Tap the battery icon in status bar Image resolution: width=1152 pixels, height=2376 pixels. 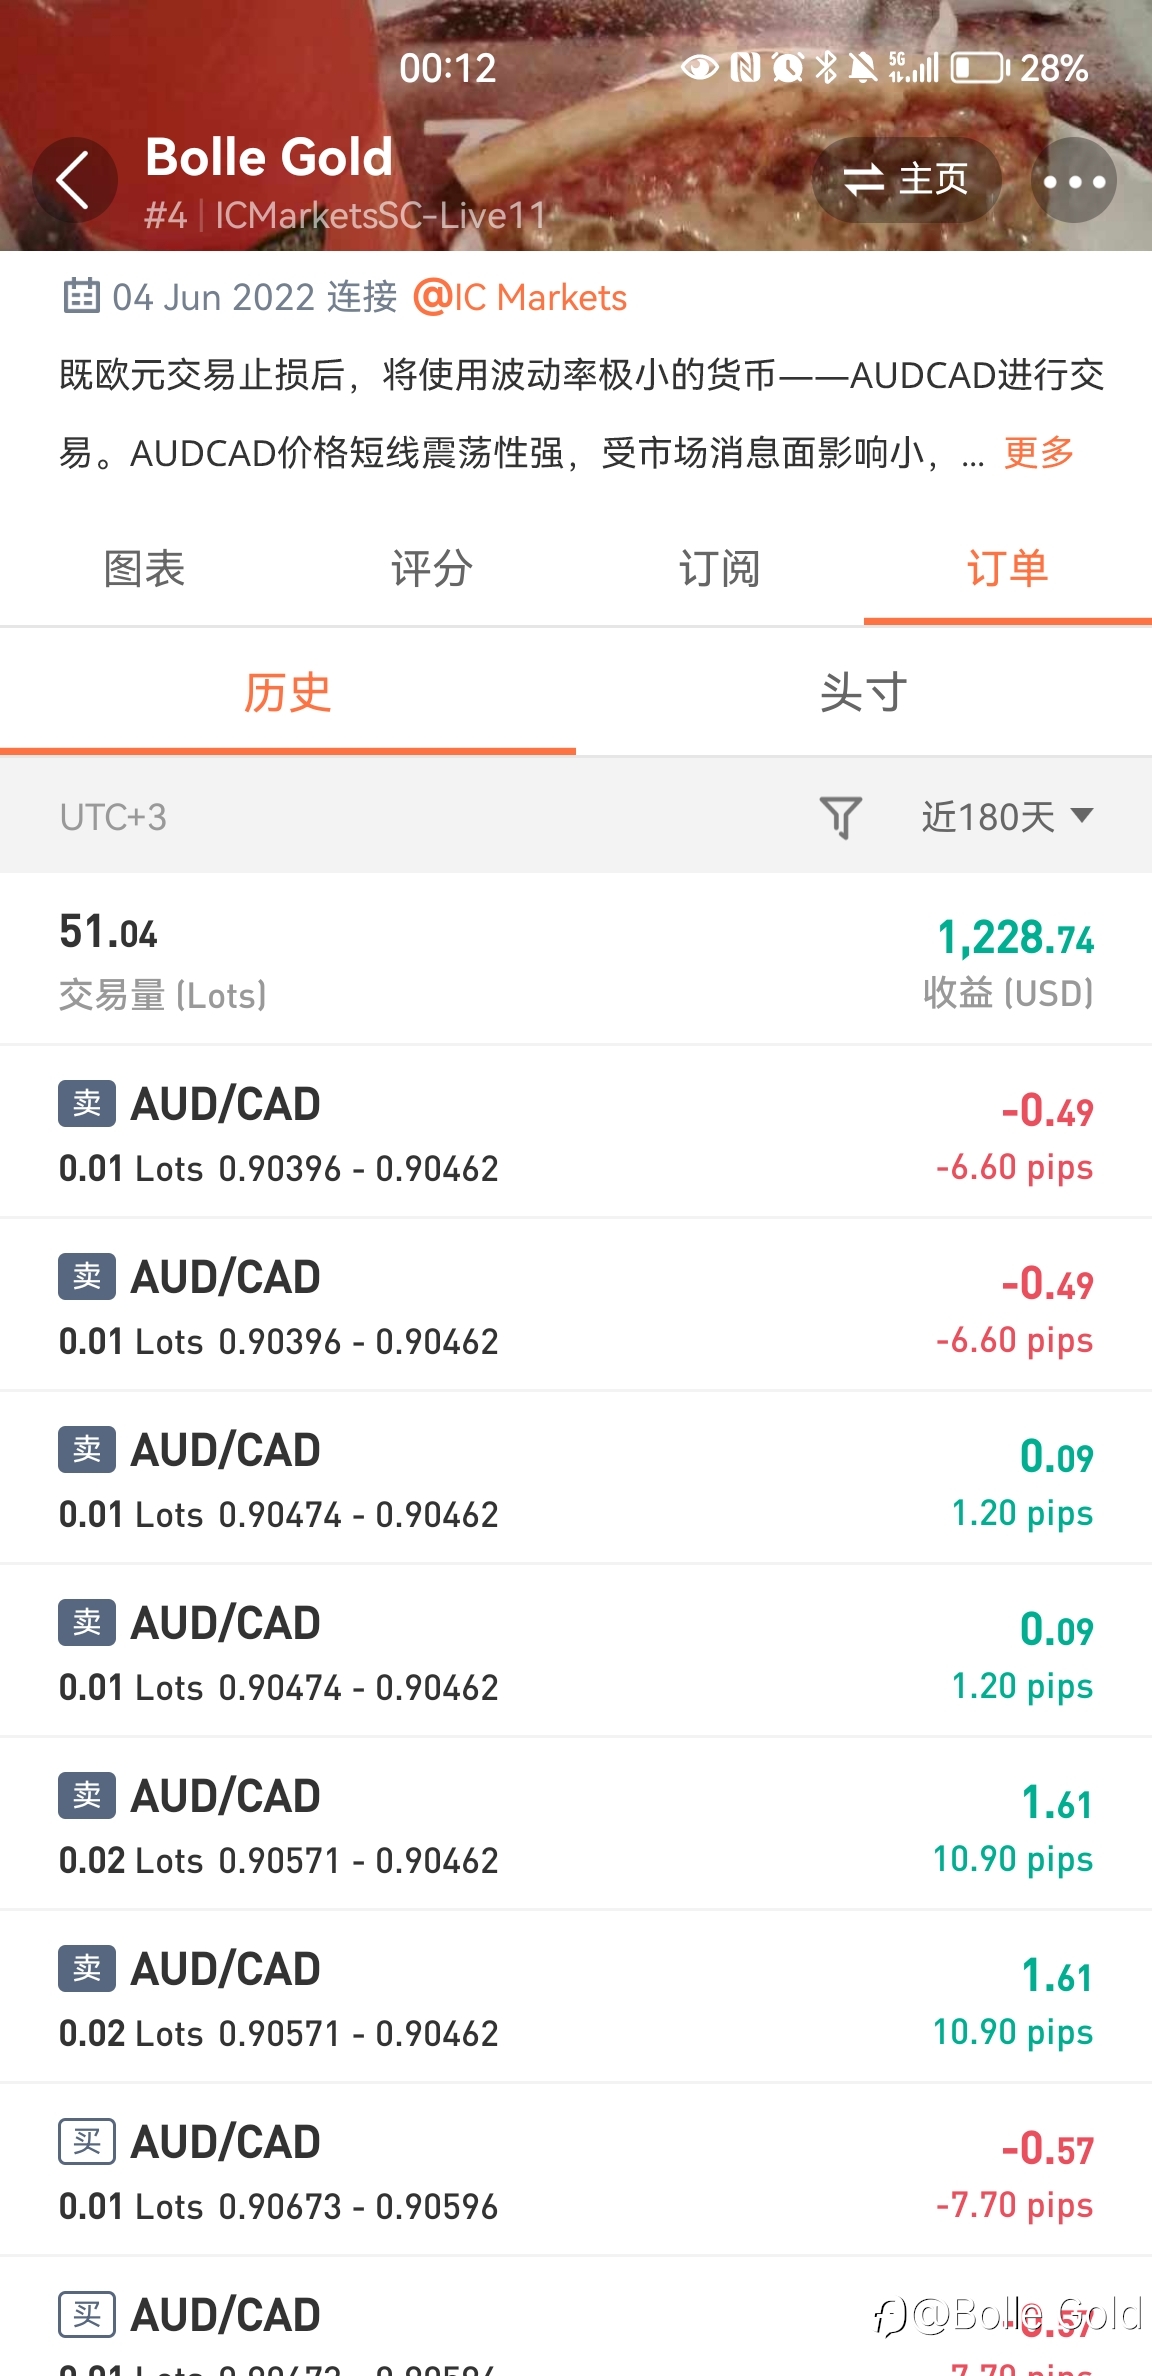click(x=979, y=68)
